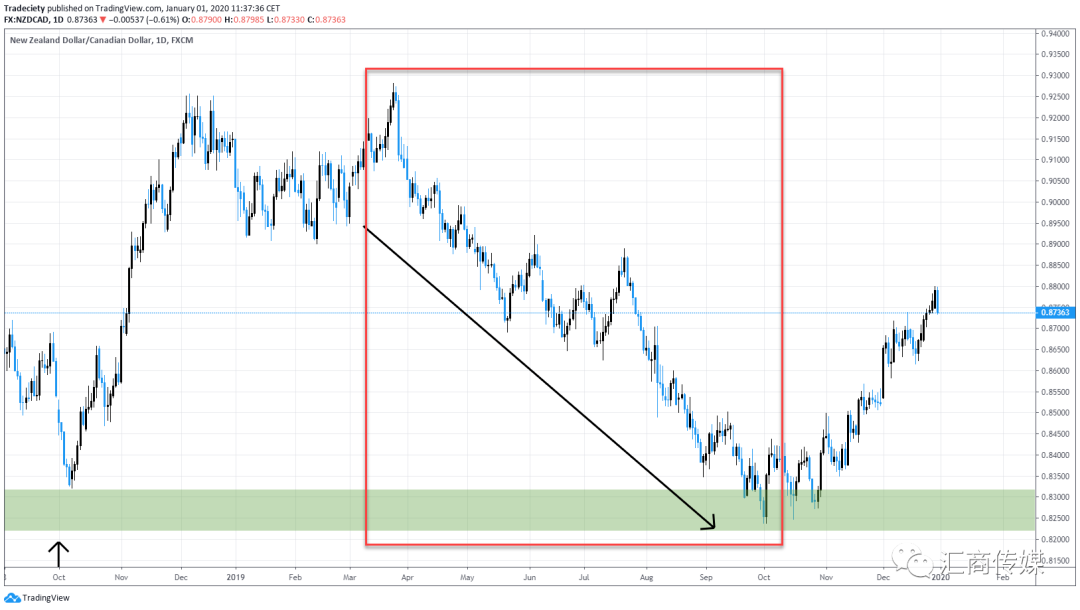Click the Apr label on time axis
The image size is (1080, 610).
[x=407, y=577]
